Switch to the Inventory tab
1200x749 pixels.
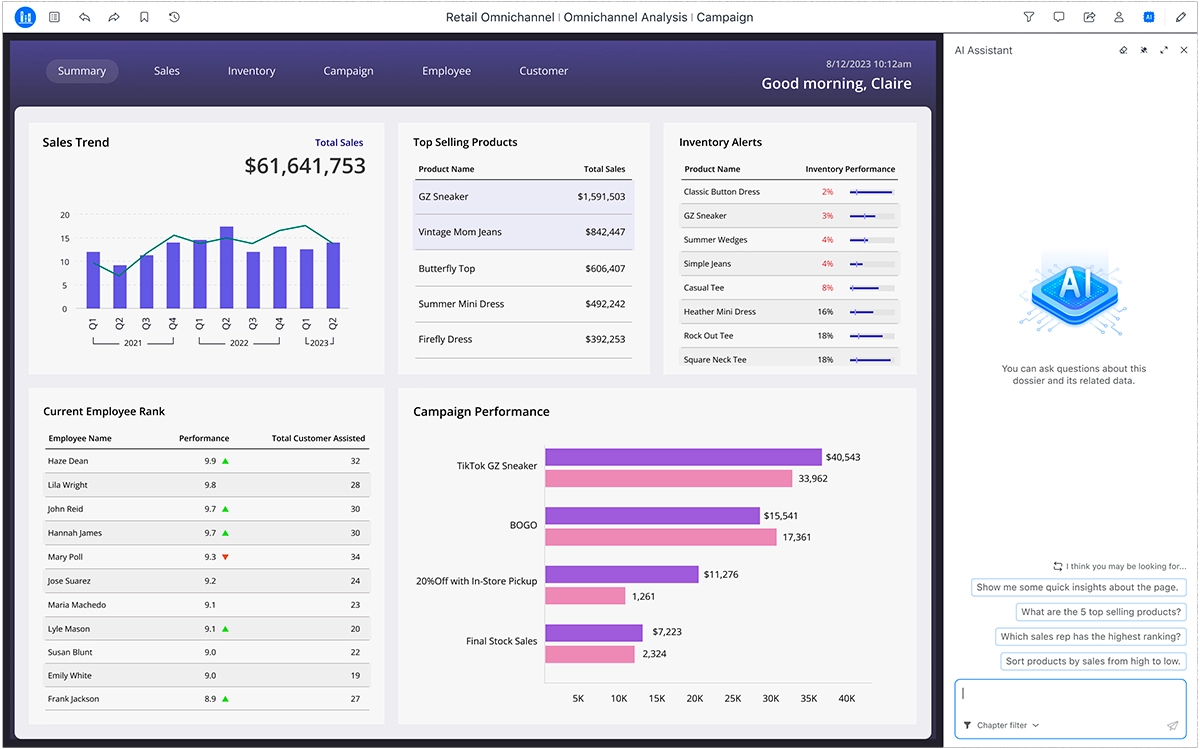[251, 71]
